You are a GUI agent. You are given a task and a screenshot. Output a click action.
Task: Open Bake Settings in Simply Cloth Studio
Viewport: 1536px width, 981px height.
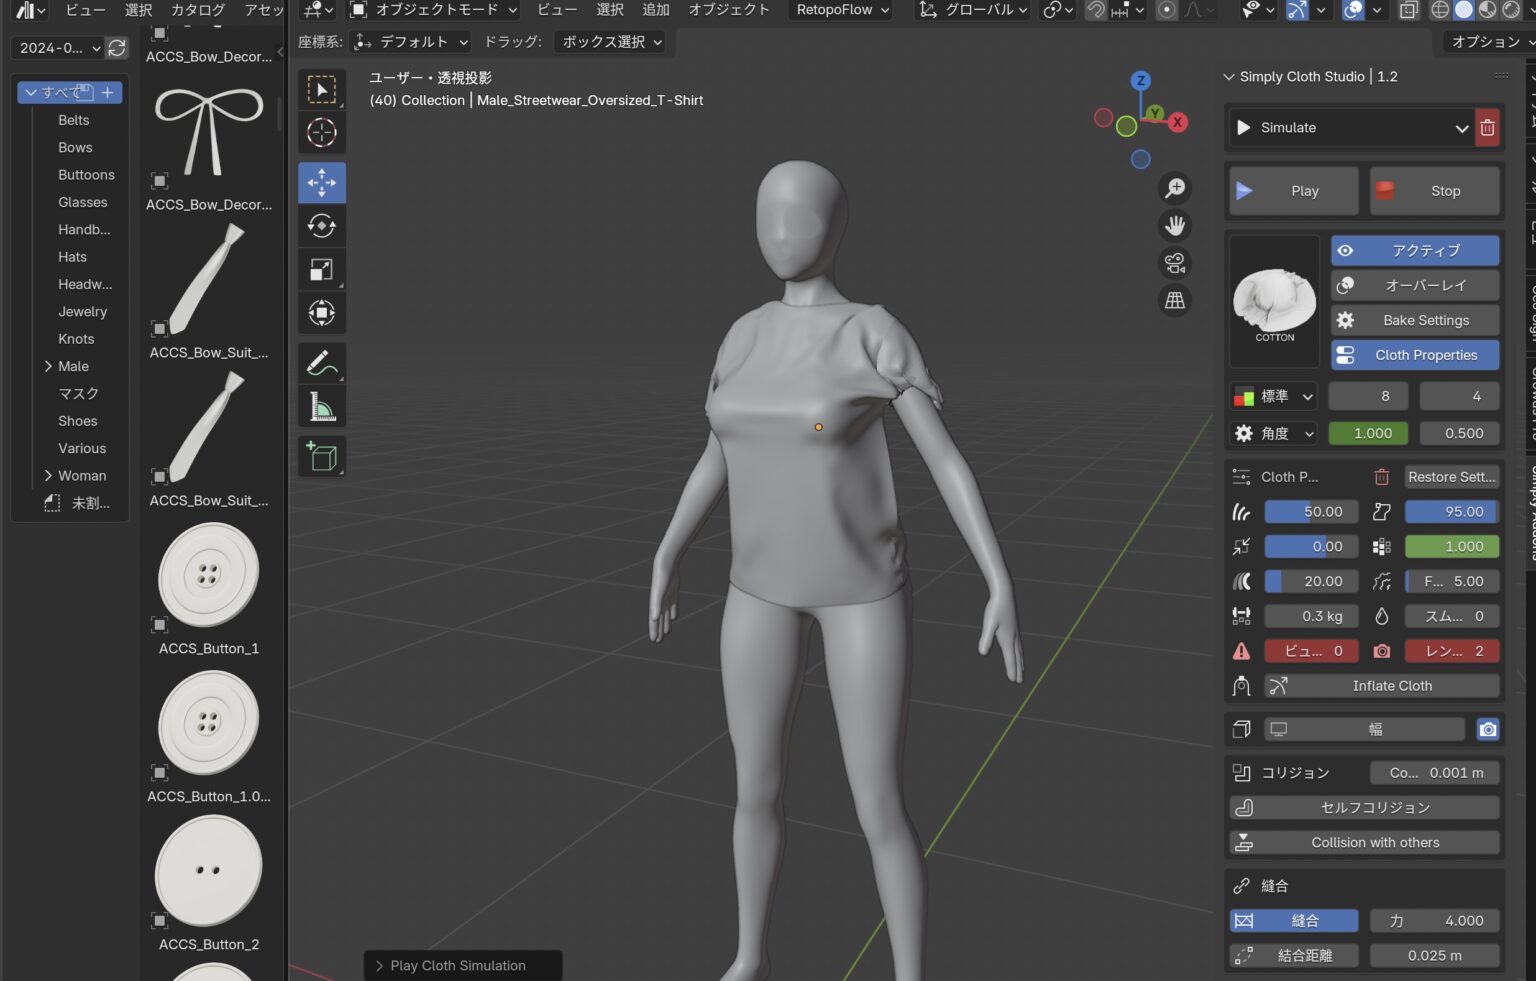(x=1414, y=320)
